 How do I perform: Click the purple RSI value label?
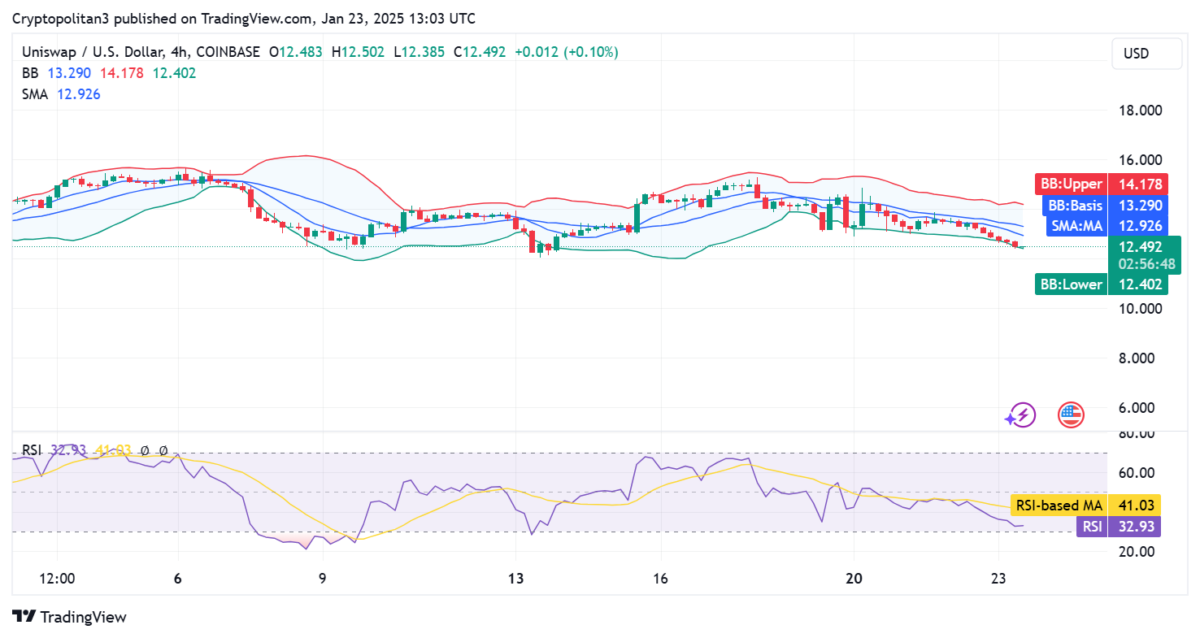pyautogui.click(x=1119, y=526)
